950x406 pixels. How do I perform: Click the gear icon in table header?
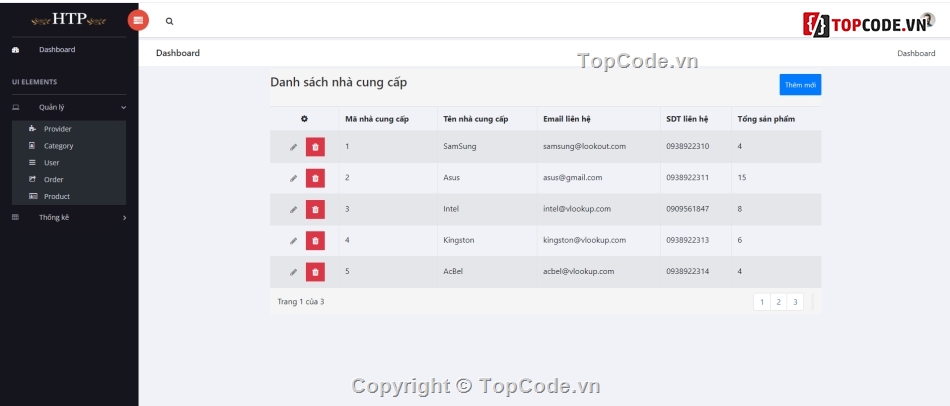coord(304,119)
